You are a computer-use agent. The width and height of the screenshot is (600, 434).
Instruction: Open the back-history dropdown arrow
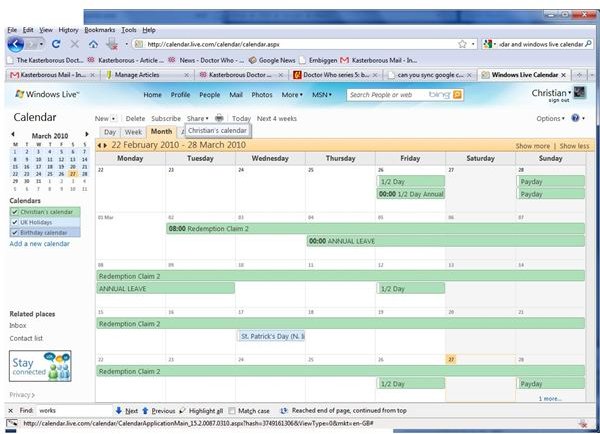[x=41, y=44]
